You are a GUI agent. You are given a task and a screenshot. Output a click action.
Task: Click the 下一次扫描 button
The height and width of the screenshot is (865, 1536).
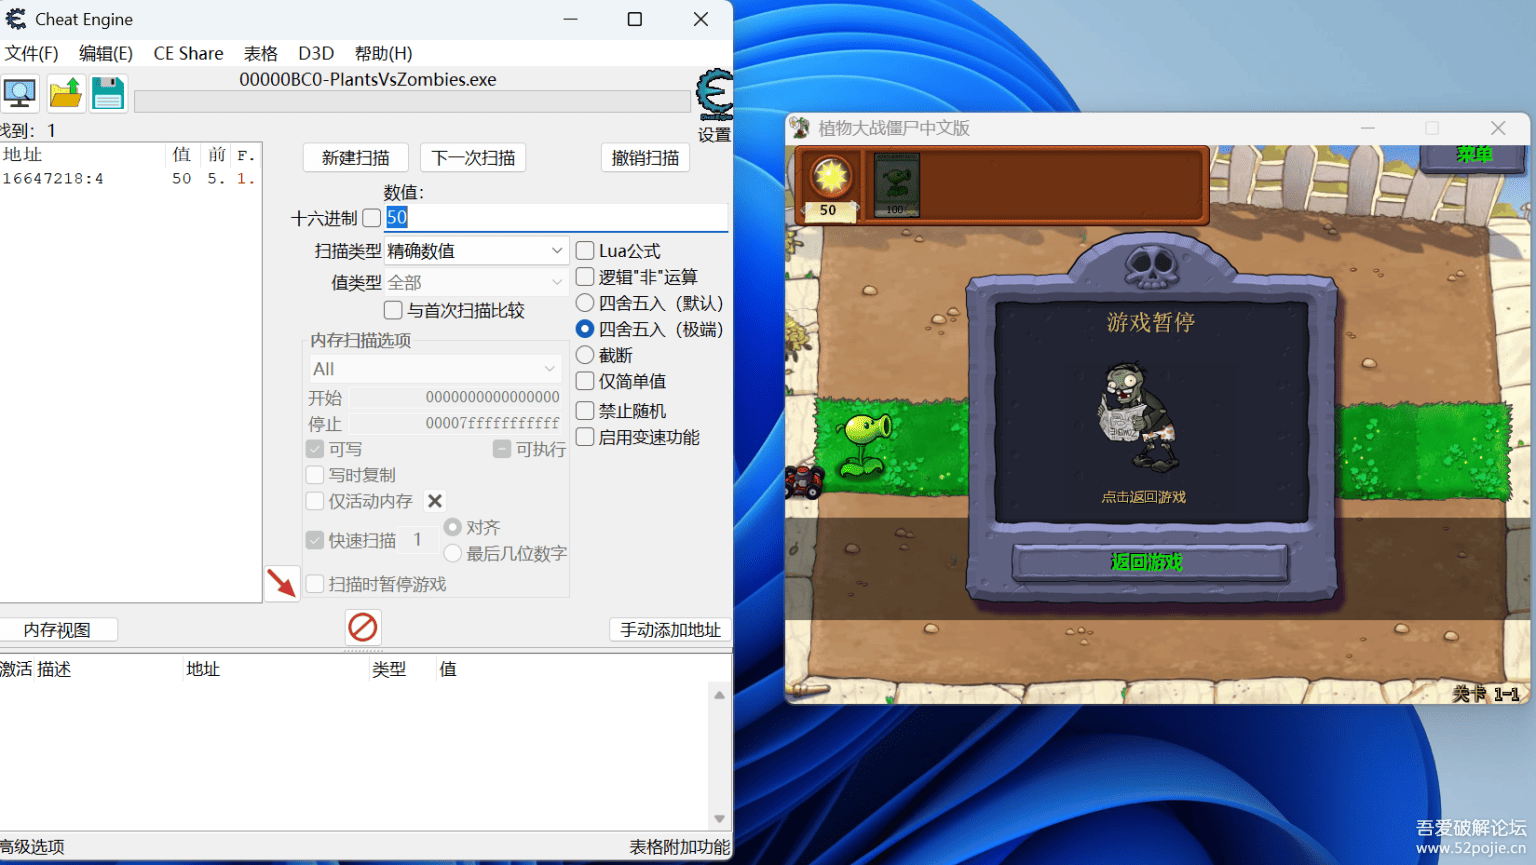474,158
